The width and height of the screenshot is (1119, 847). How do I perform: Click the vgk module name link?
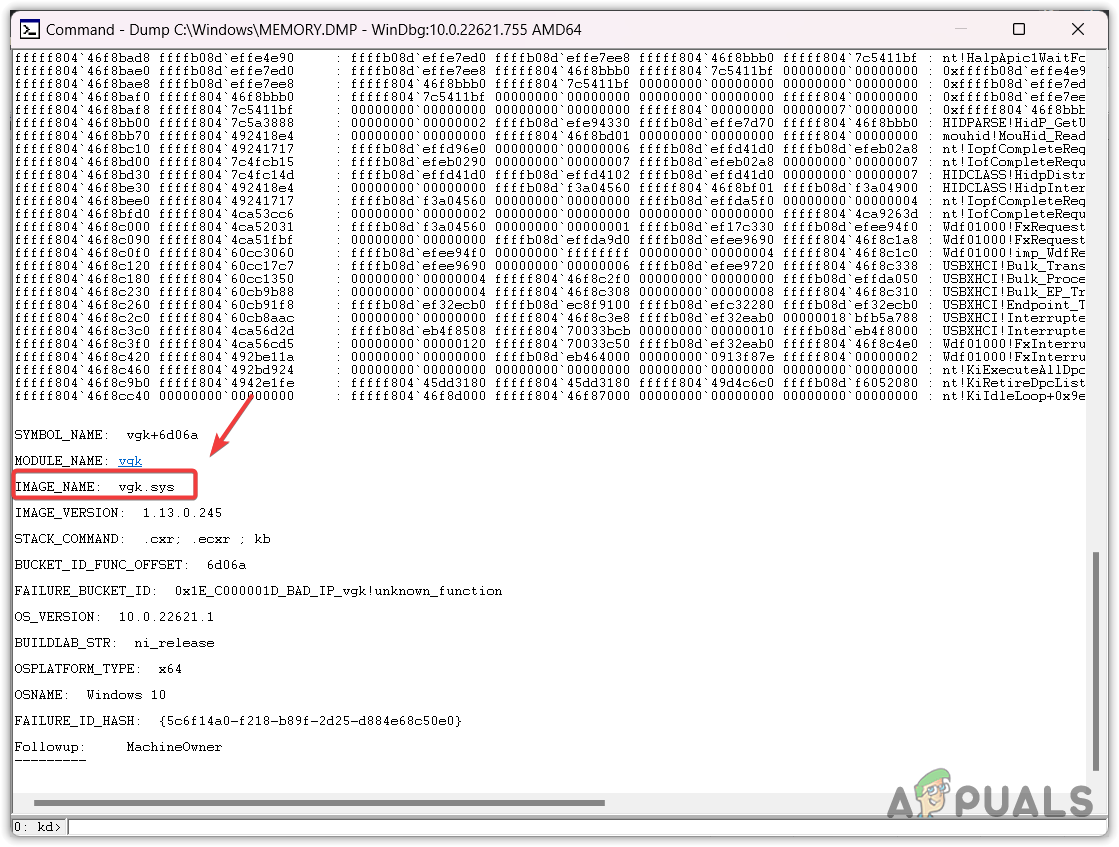pyautogui.click(x=130, y=461)
